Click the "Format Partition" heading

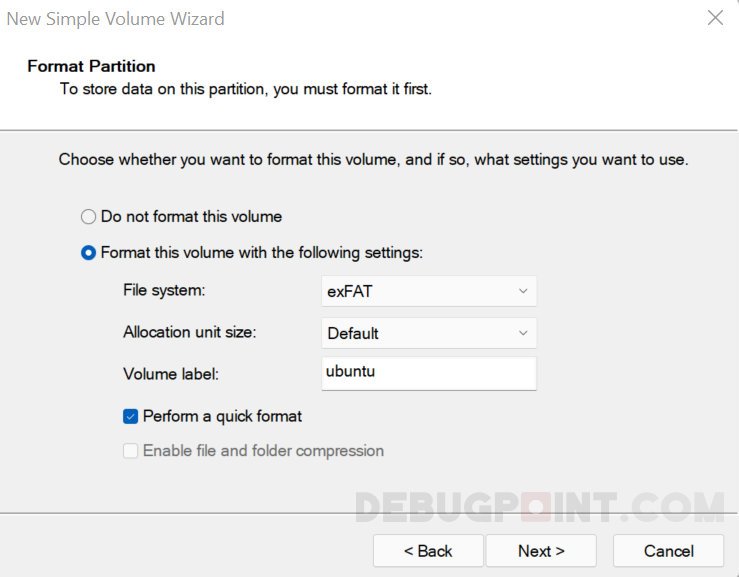coord(91,66)
